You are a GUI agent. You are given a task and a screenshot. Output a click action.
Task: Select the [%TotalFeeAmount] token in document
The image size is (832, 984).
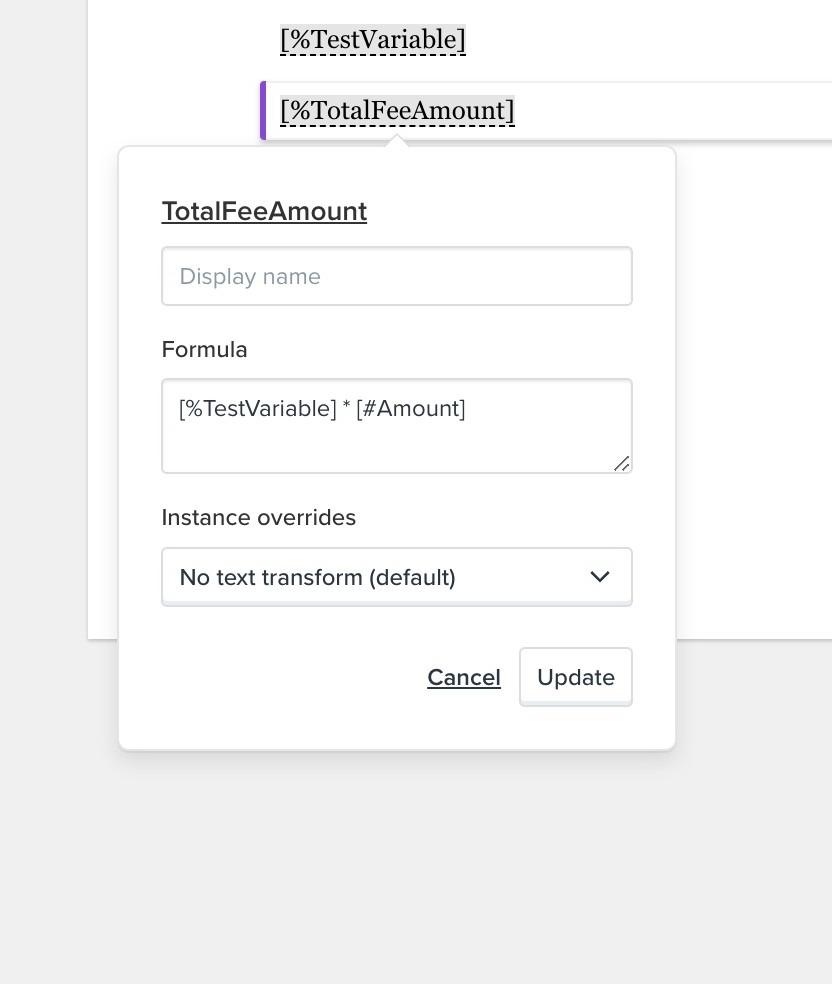397,110
